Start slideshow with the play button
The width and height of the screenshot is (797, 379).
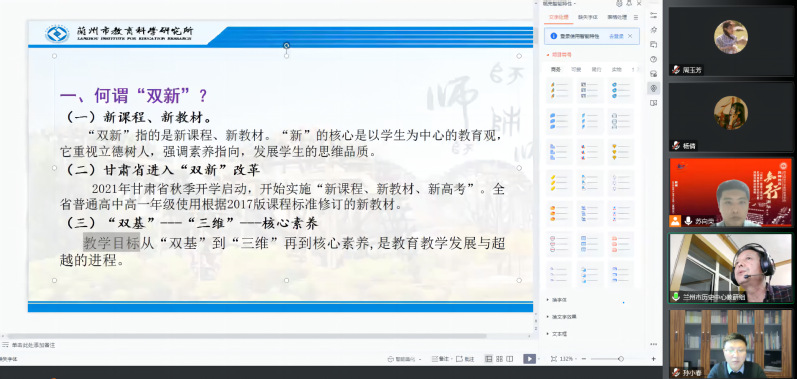(x=529, y=359)
